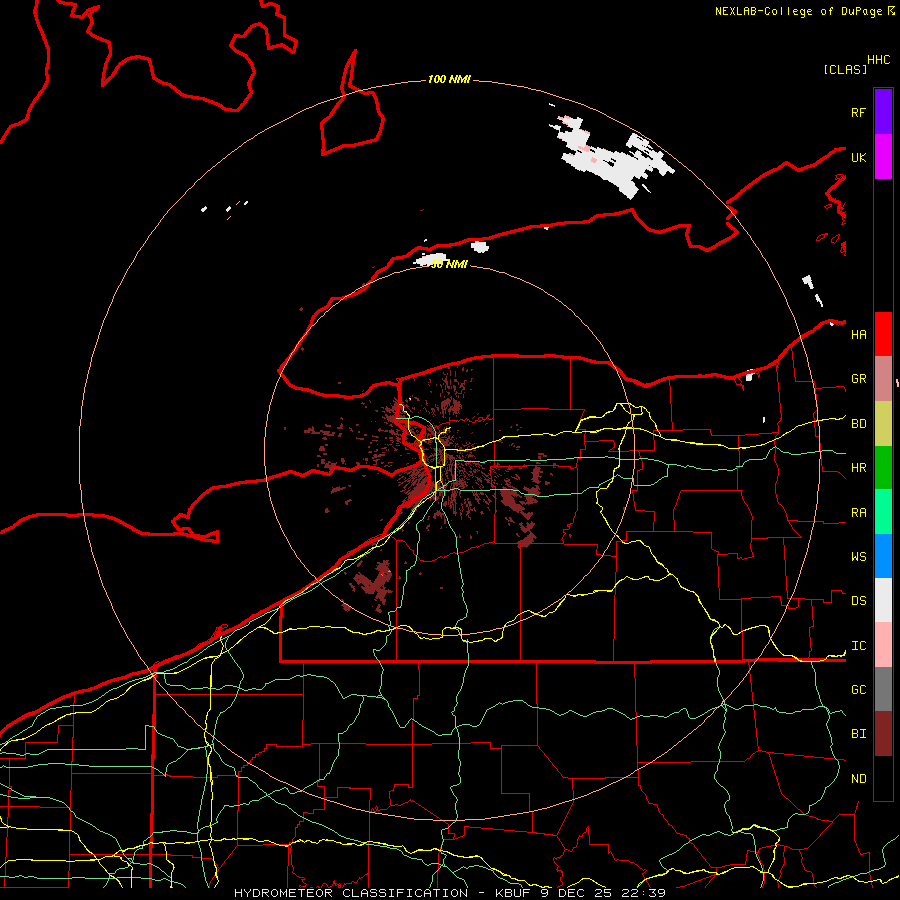Click the magenta UK color swatch
Screen dimensions: 900x900
tap(883, 157)
